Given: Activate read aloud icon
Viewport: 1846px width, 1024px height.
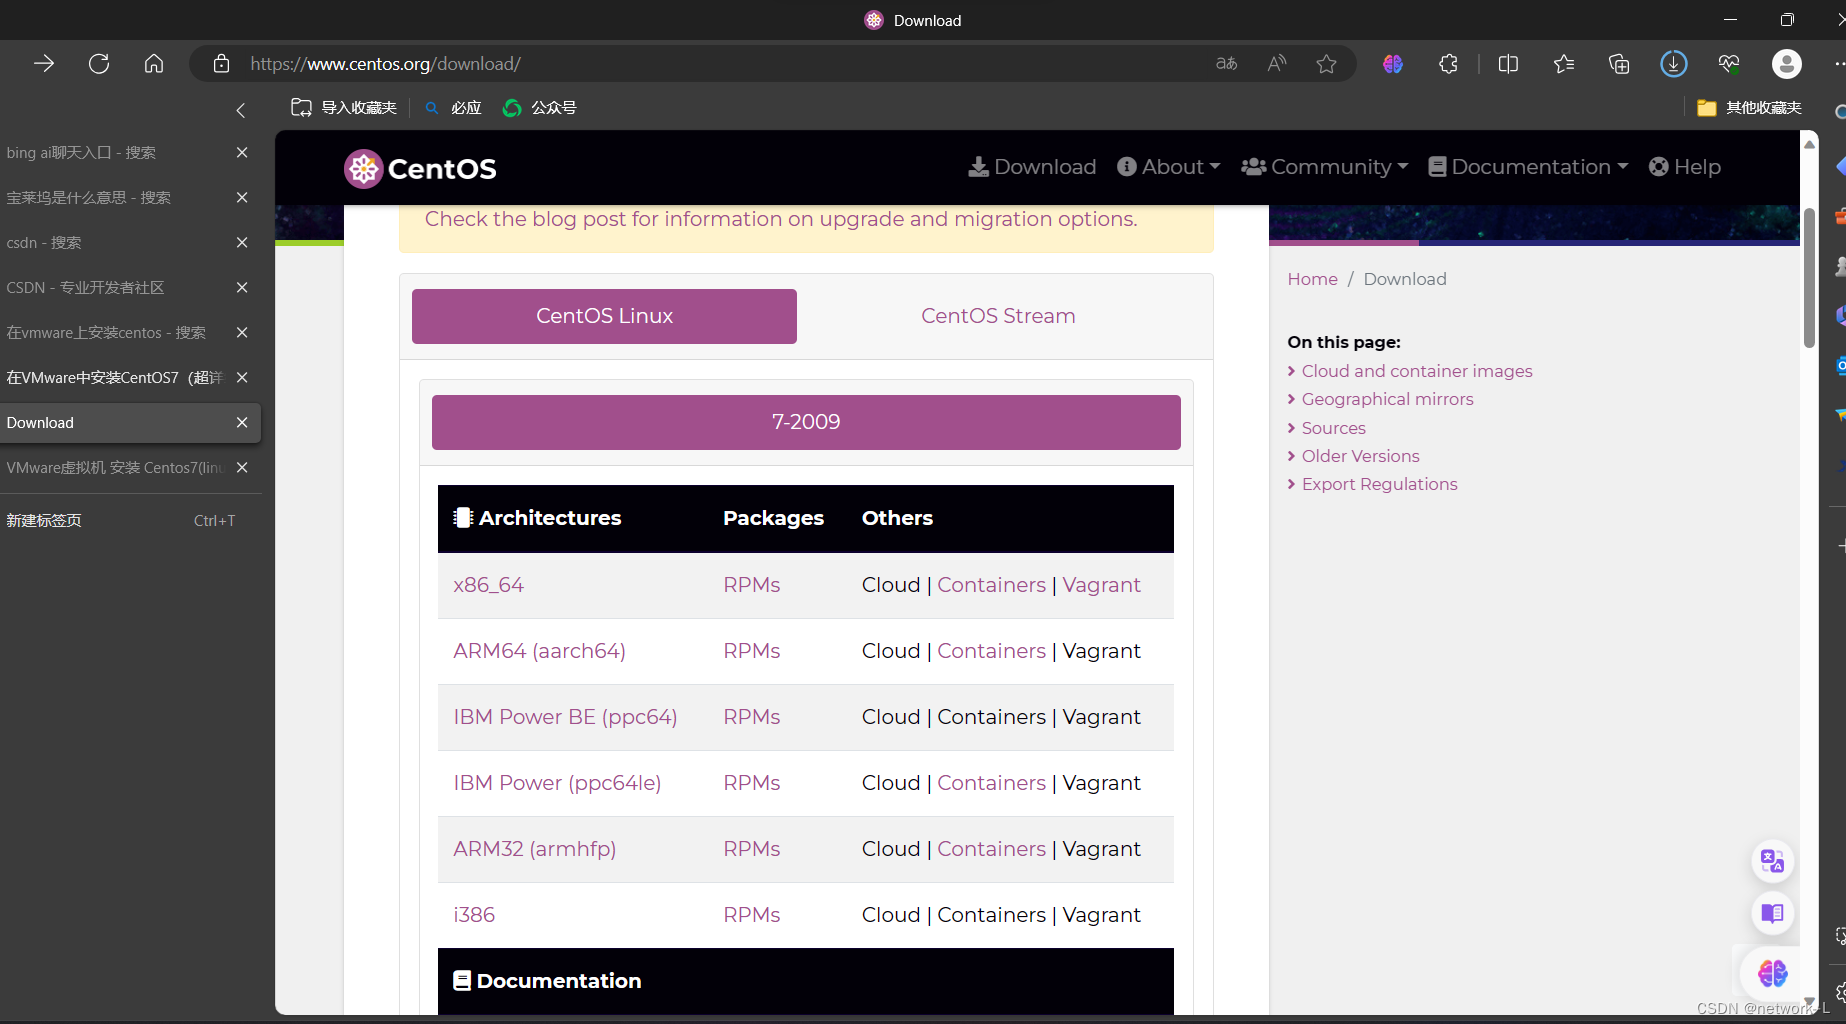Looking at the screenshot, I should click(1277, 64).
